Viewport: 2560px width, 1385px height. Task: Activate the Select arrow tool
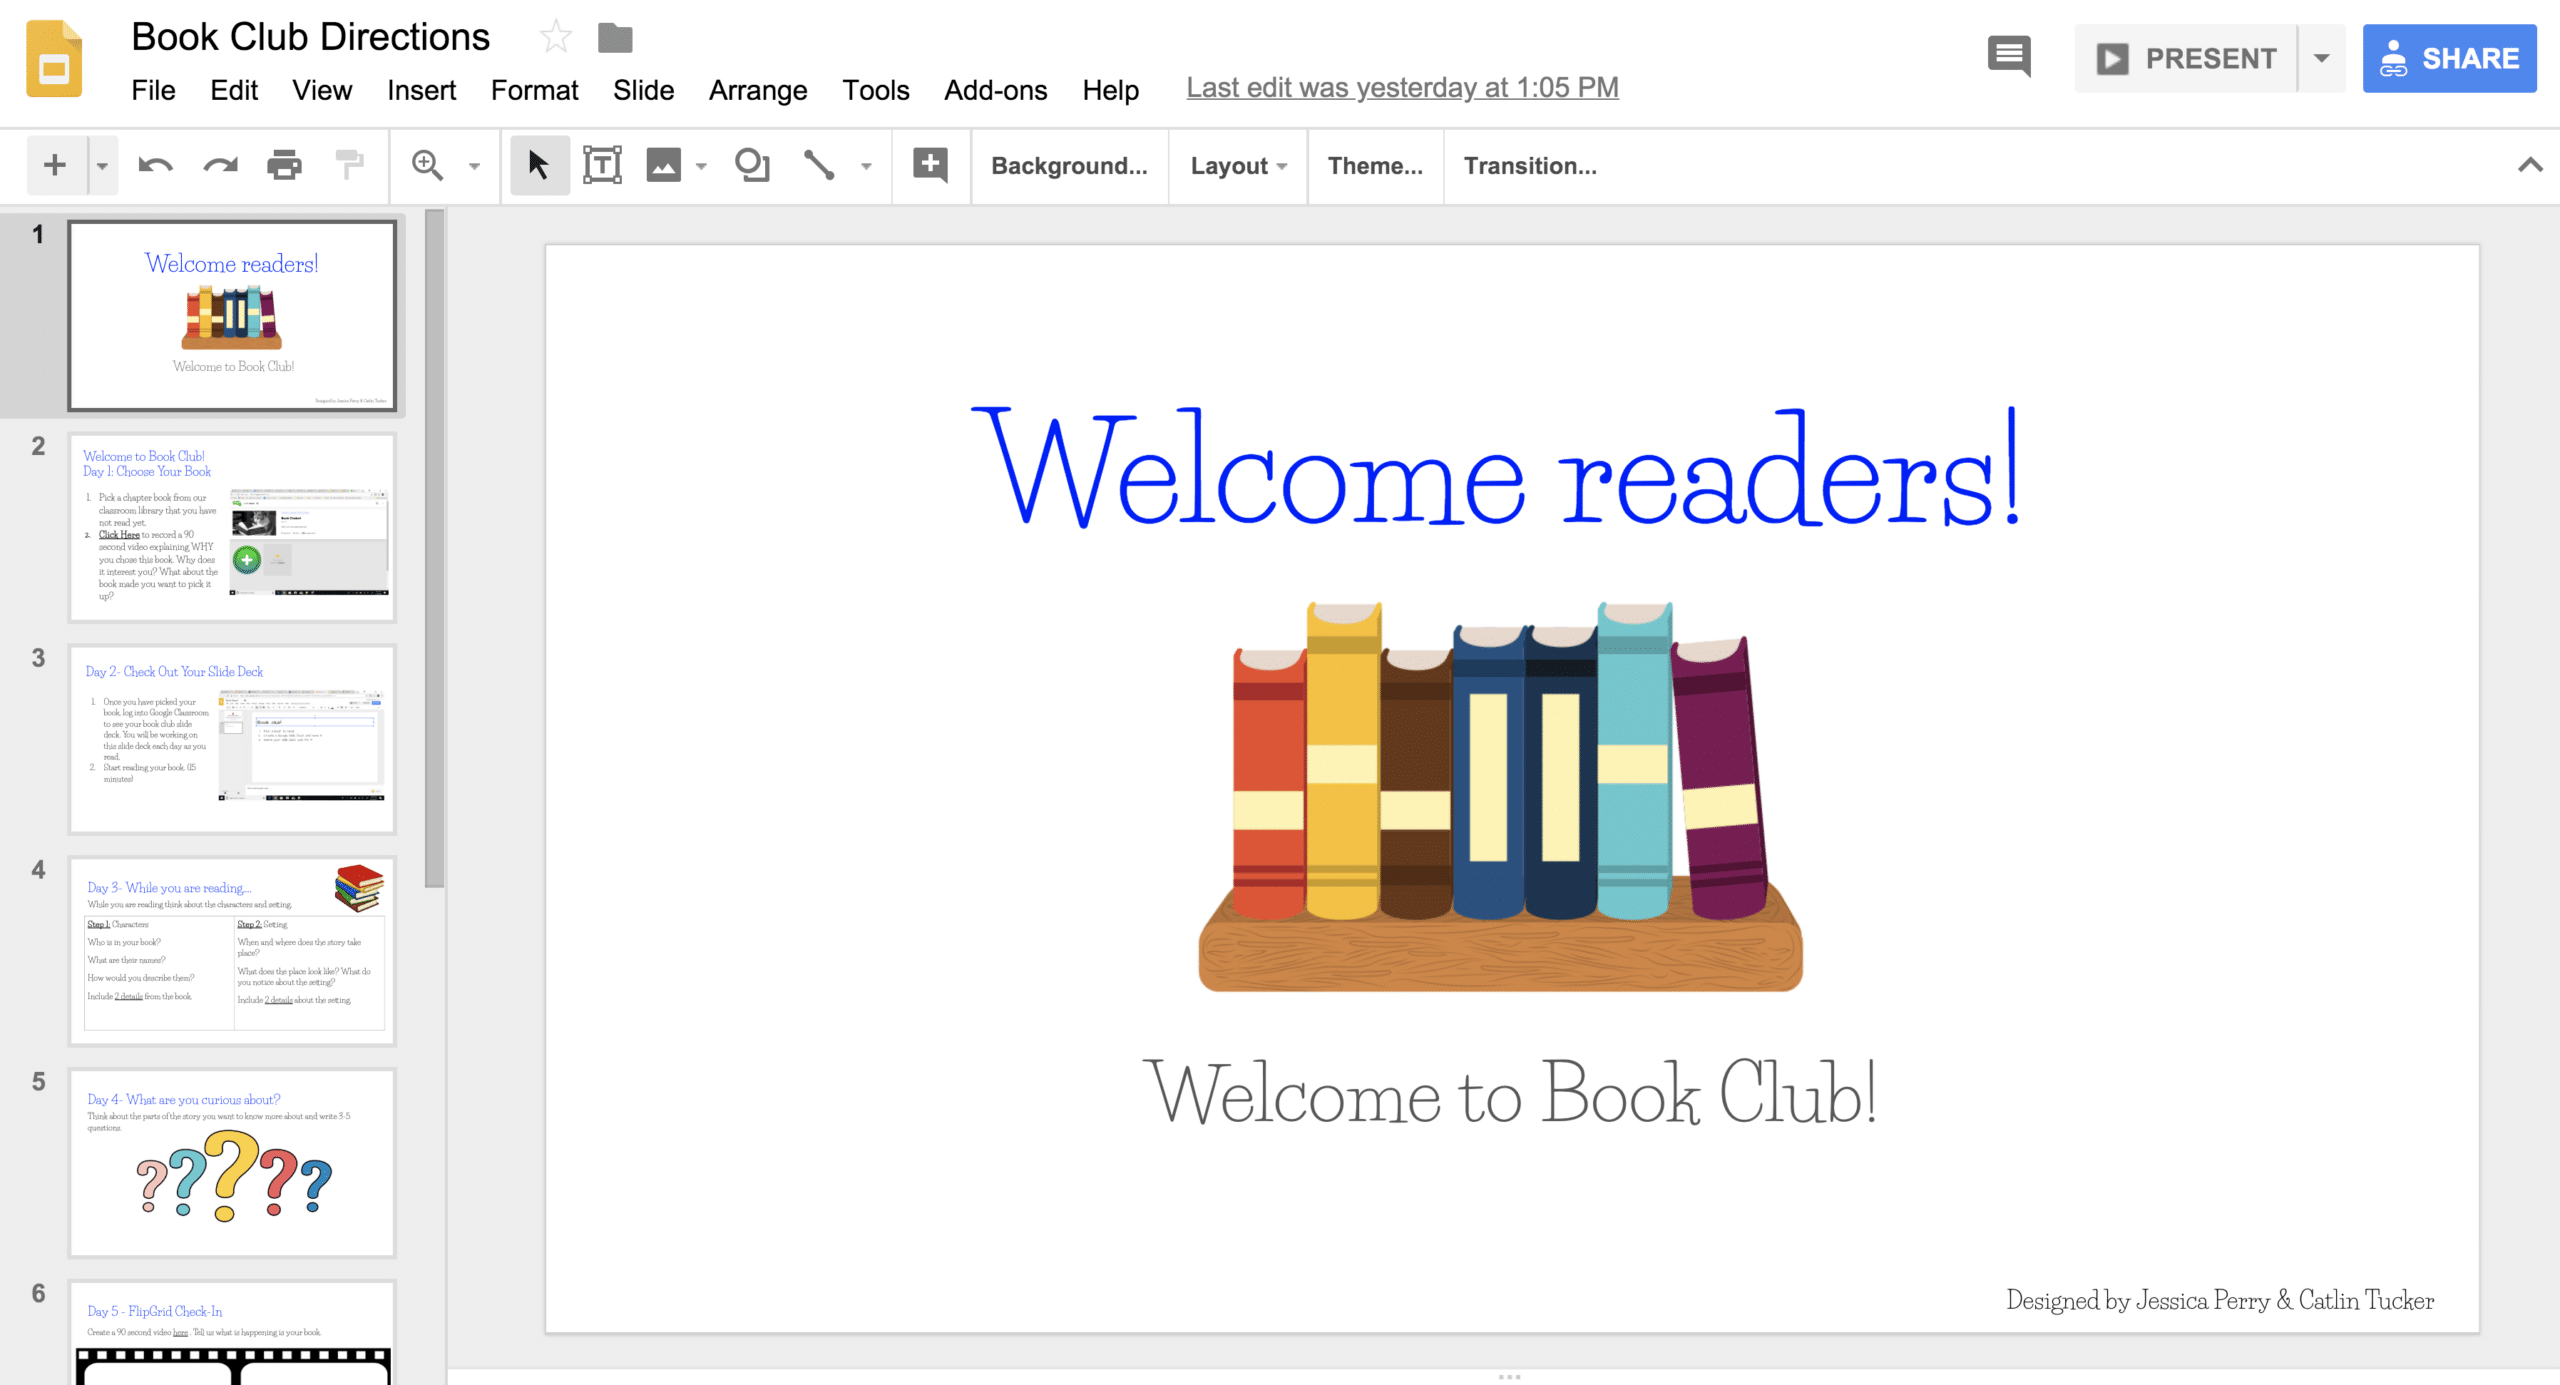539,165
